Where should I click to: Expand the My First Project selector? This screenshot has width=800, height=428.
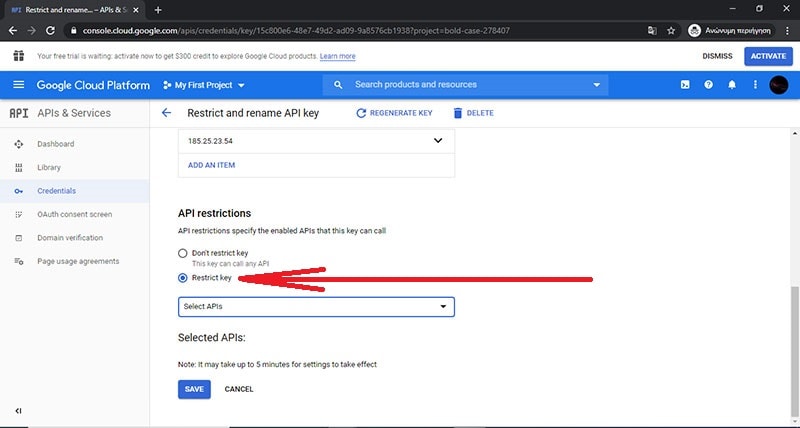coord(204,85)
